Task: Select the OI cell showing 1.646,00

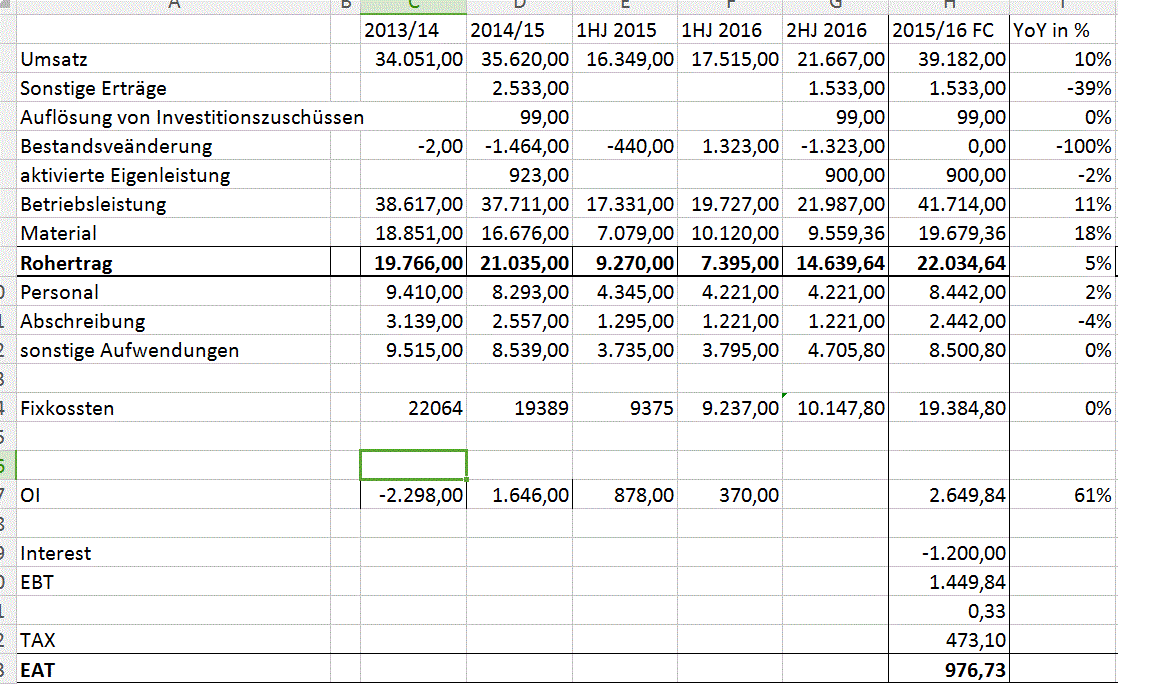Action: coord(519,495)
